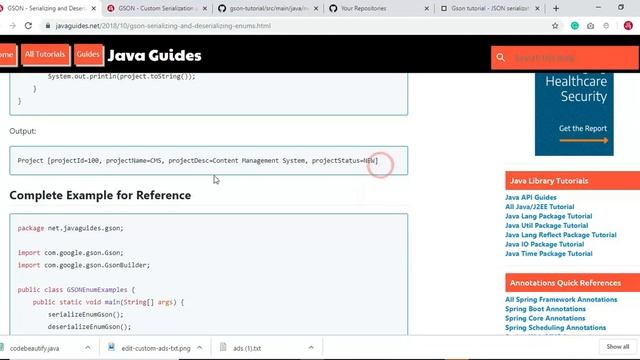640x360 pixels.
Task: Open the All Tutorials menu button
Action: [x=45, y=54]
